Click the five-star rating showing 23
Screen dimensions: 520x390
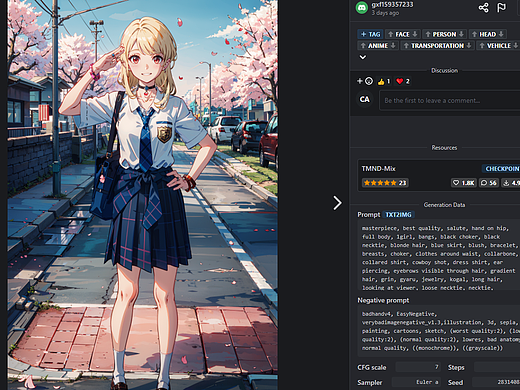[385, 183]
